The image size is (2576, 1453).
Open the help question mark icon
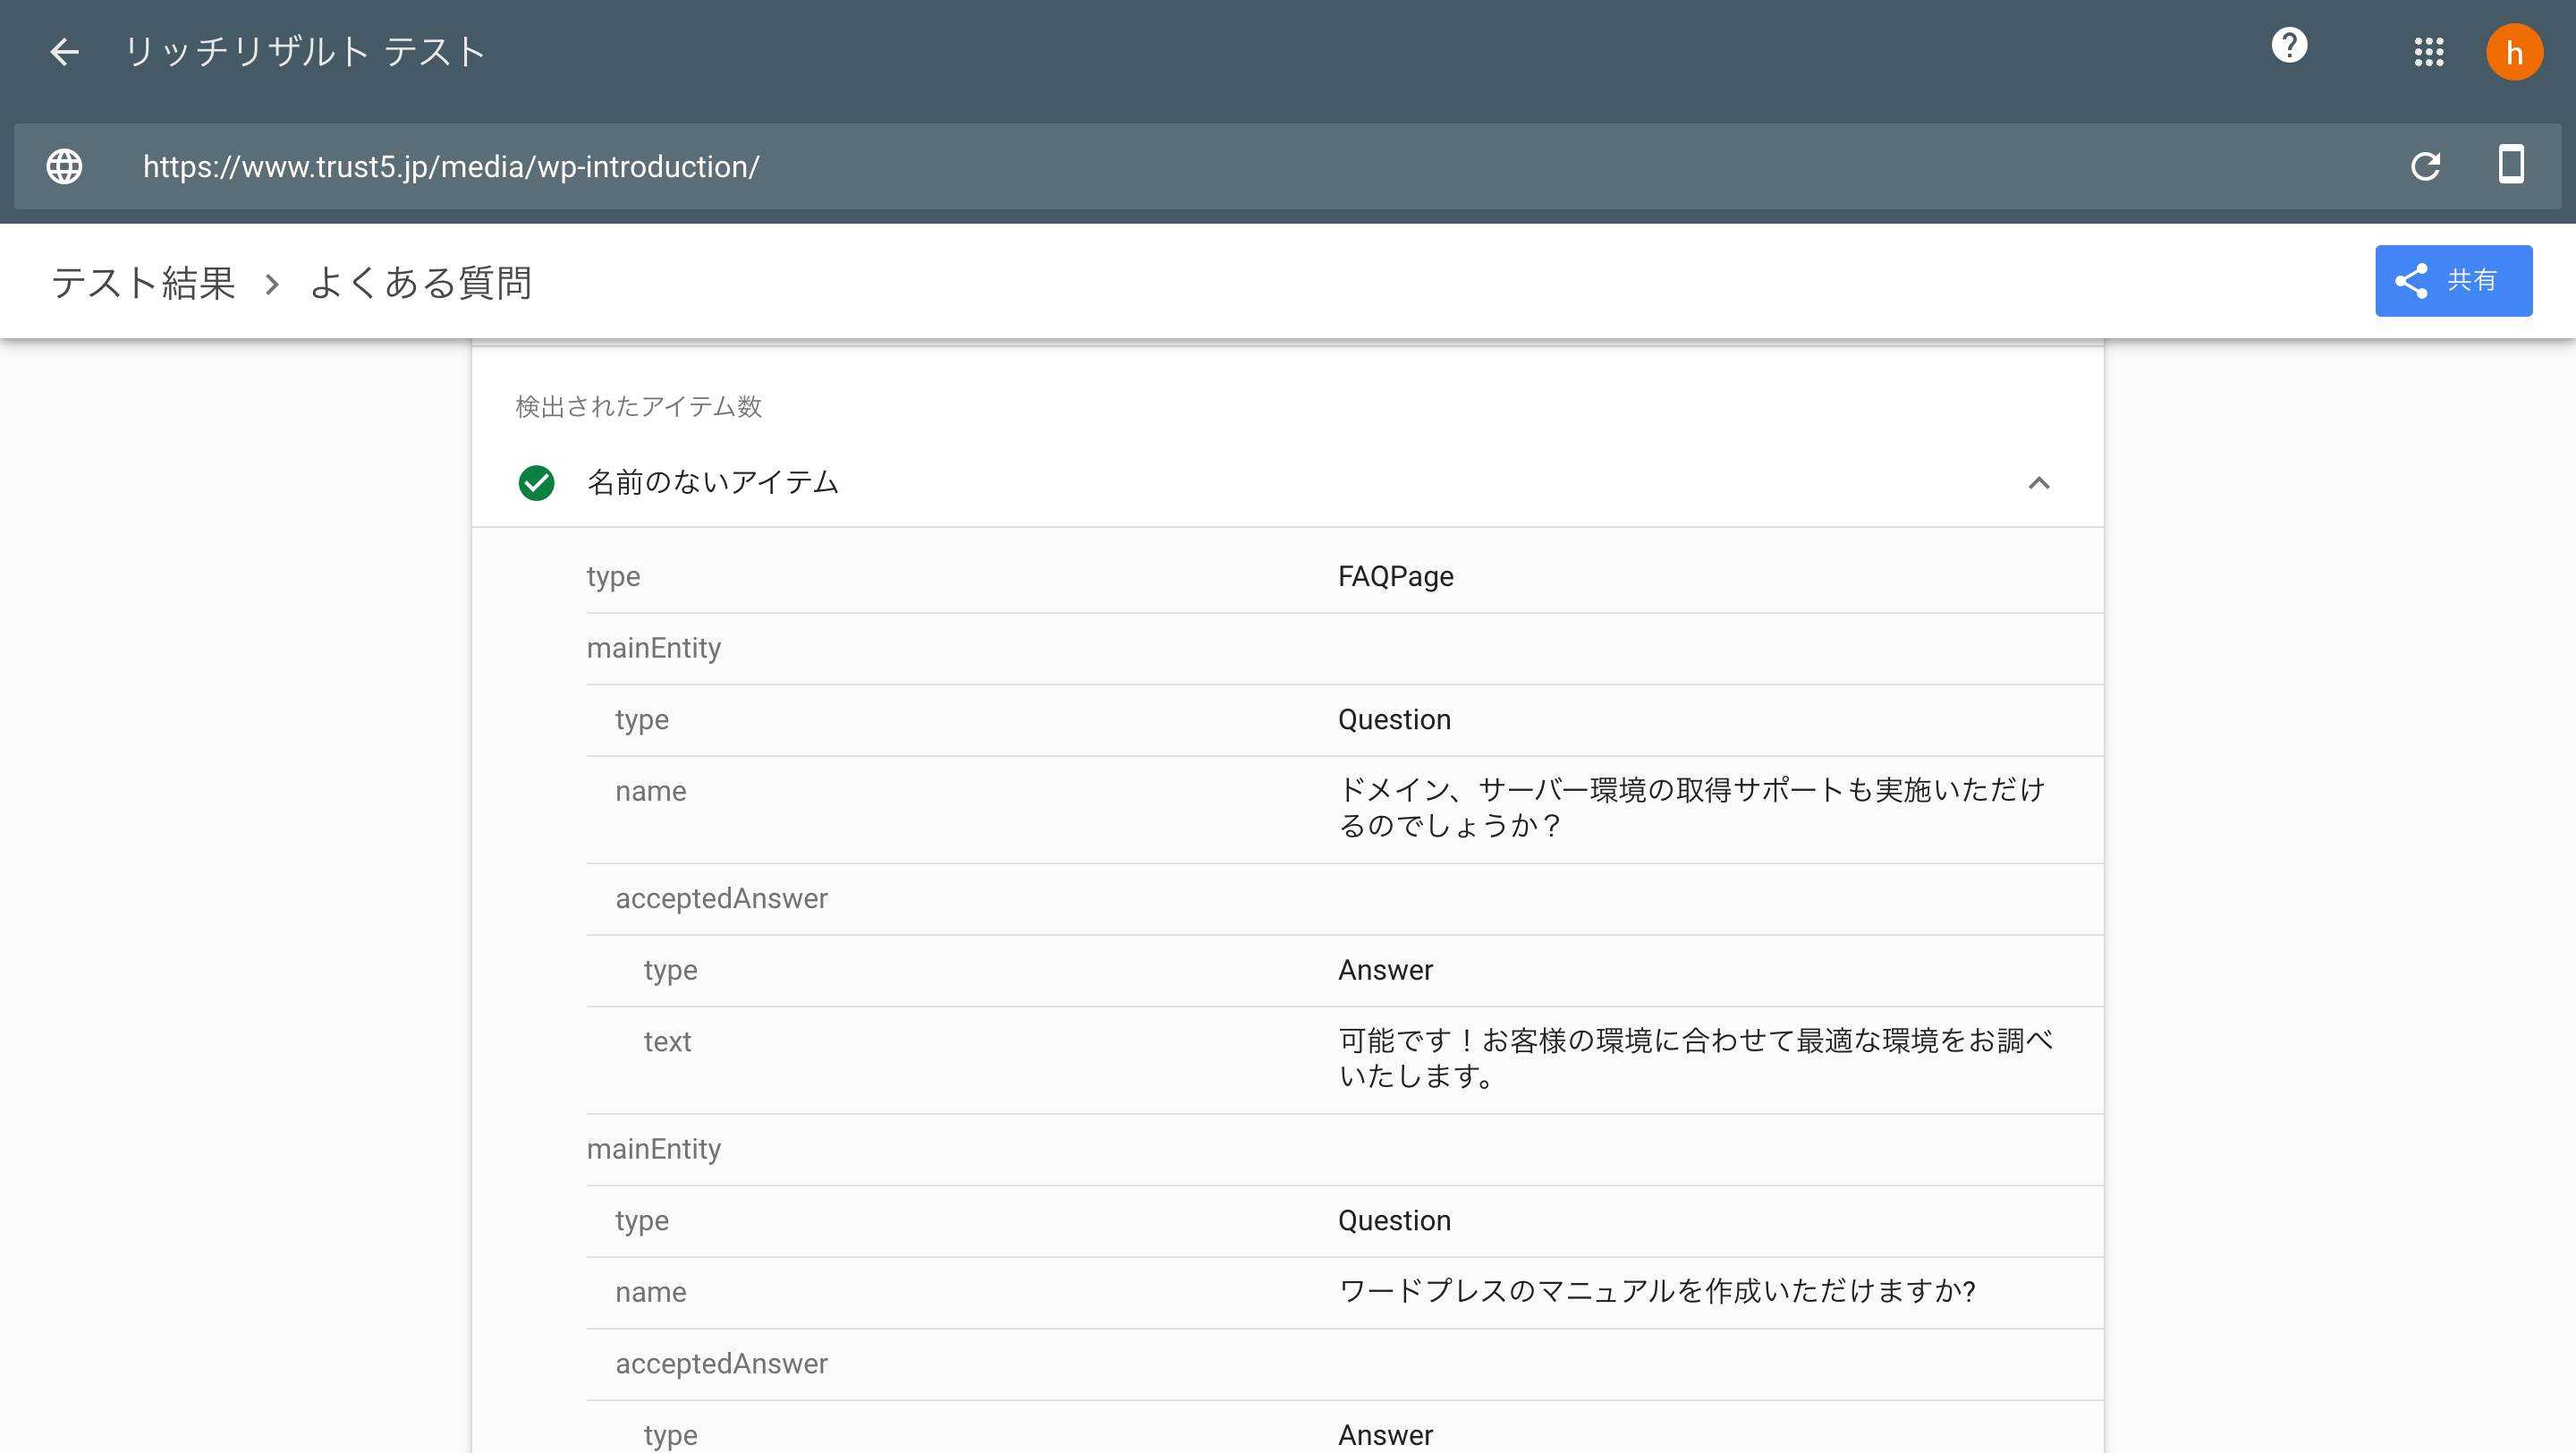(x=2289, y=45)
